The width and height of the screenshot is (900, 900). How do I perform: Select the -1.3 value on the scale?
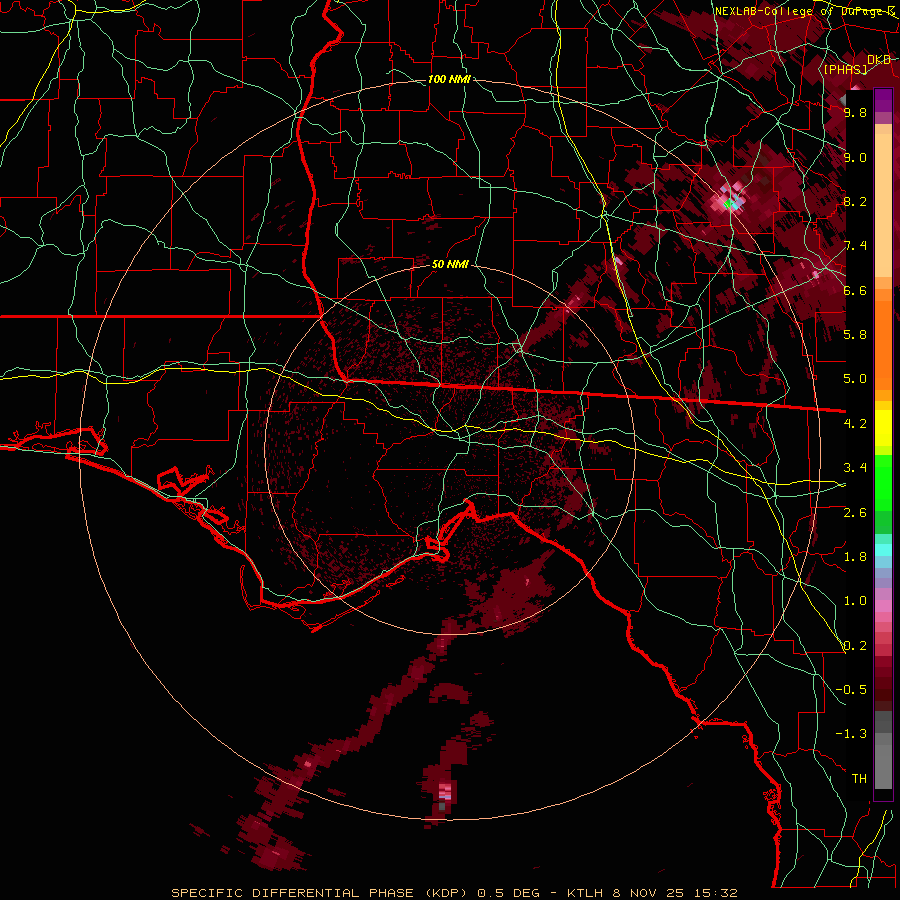click(851, 734)
